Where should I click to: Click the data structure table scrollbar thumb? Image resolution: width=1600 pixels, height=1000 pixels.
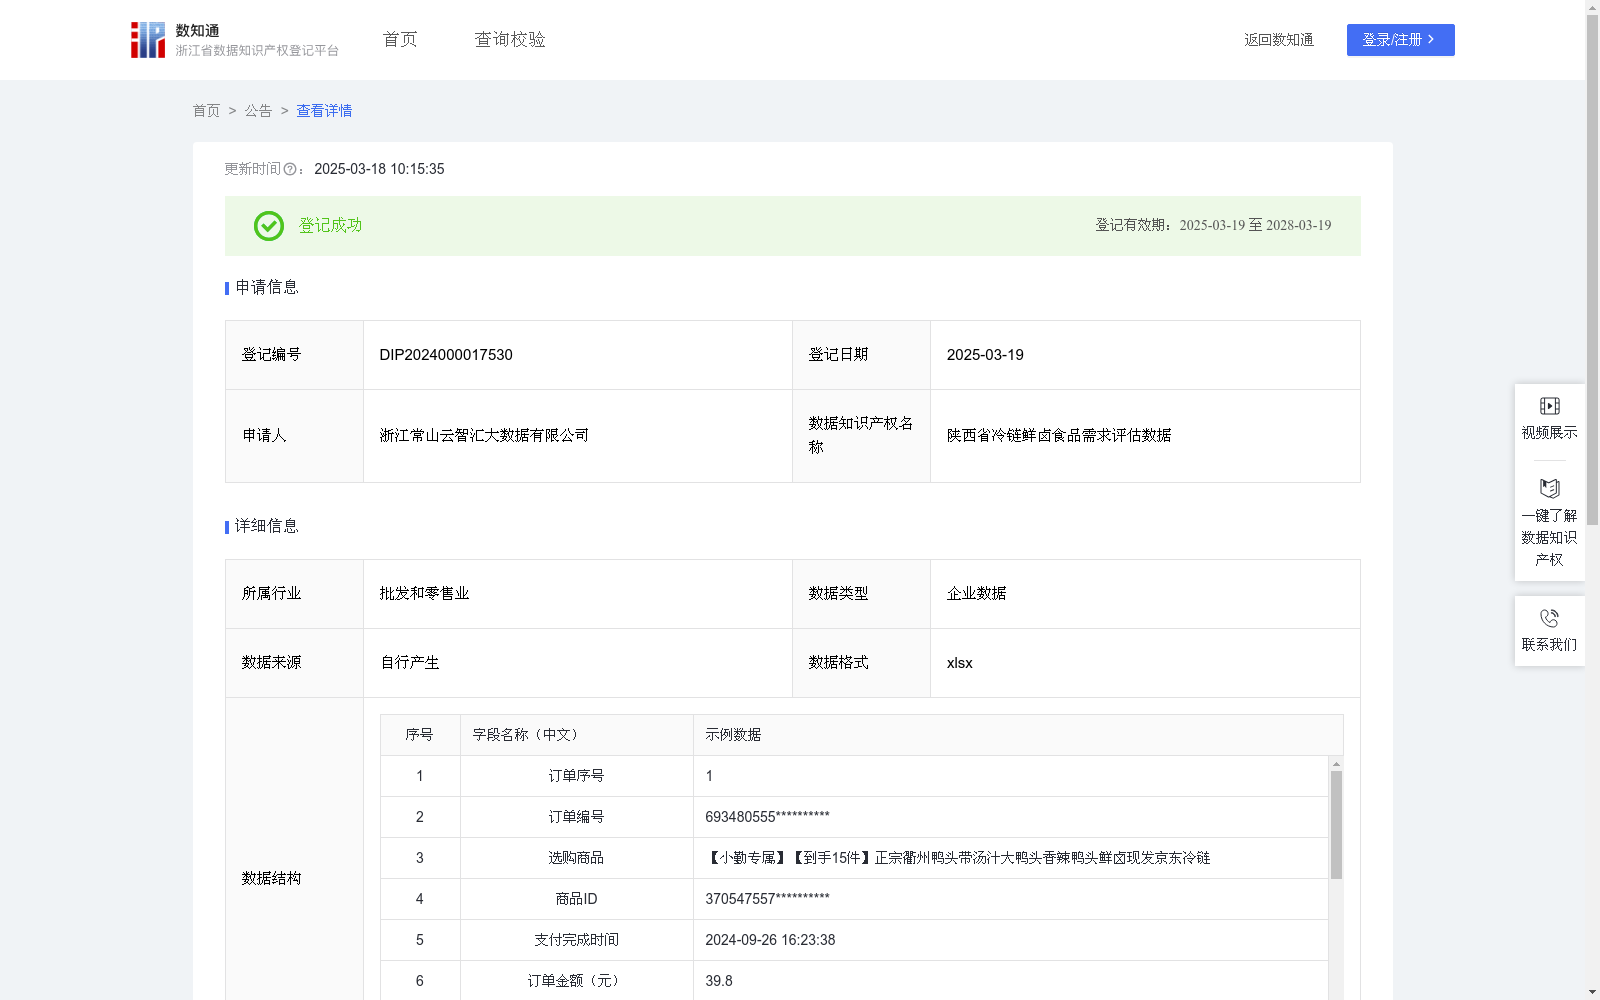point(1336,825)
